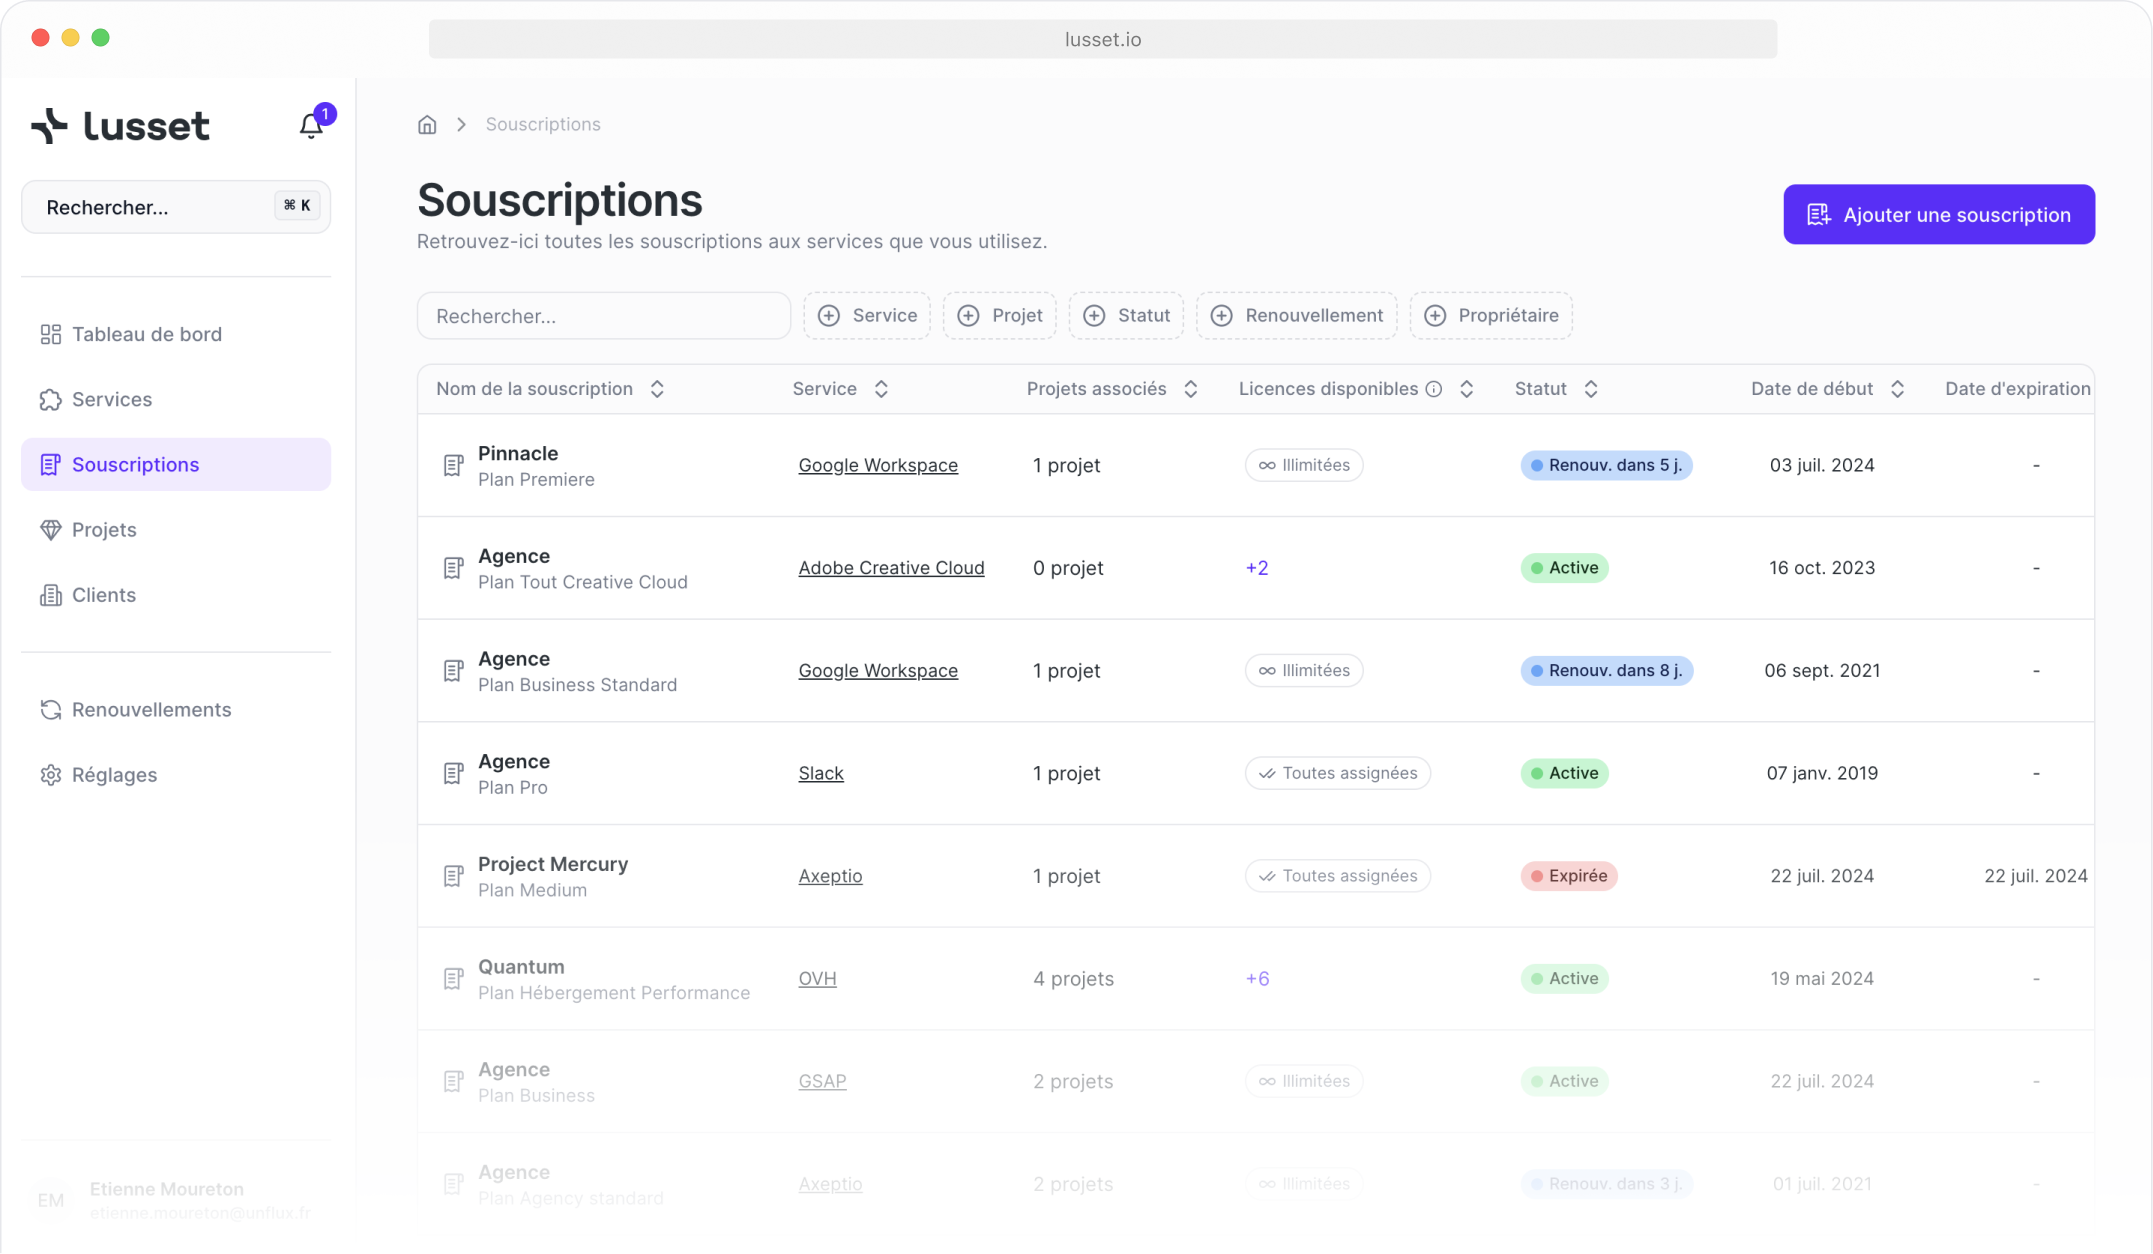
Task: Toggle the sort arrows on the Statut column
Action: [x=1591, y=389]
